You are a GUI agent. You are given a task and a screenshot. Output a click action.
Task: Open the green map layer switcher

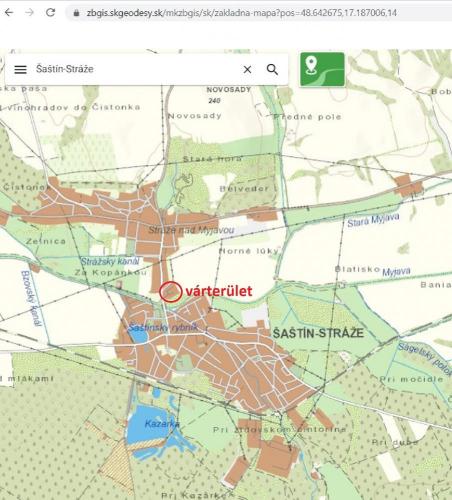(322, 69)
